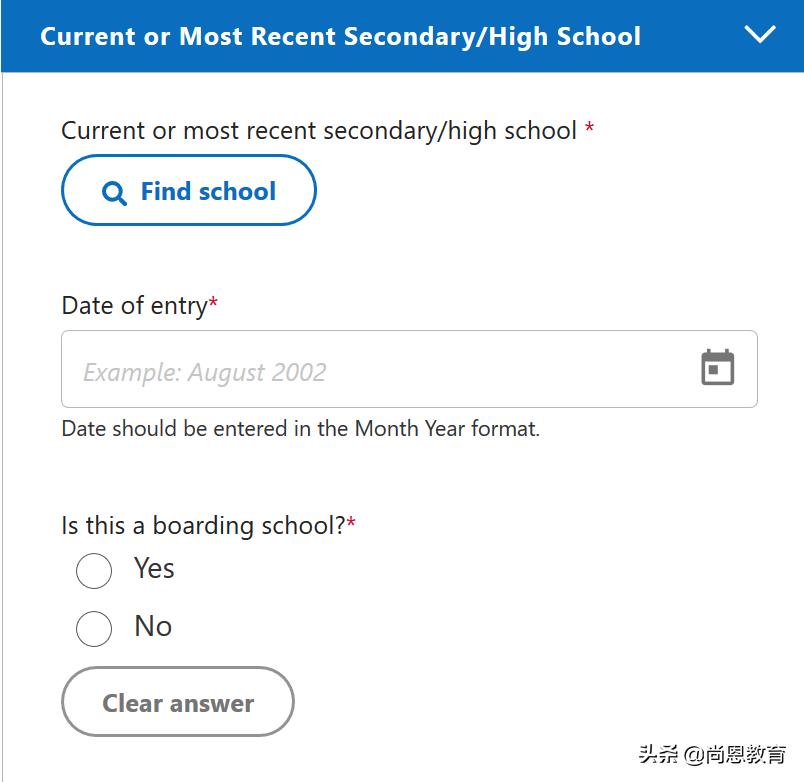The width and height of the screenshot is (804, 782).
Task: Click the downward chevron to hide the section
Action: pos(761,33)
